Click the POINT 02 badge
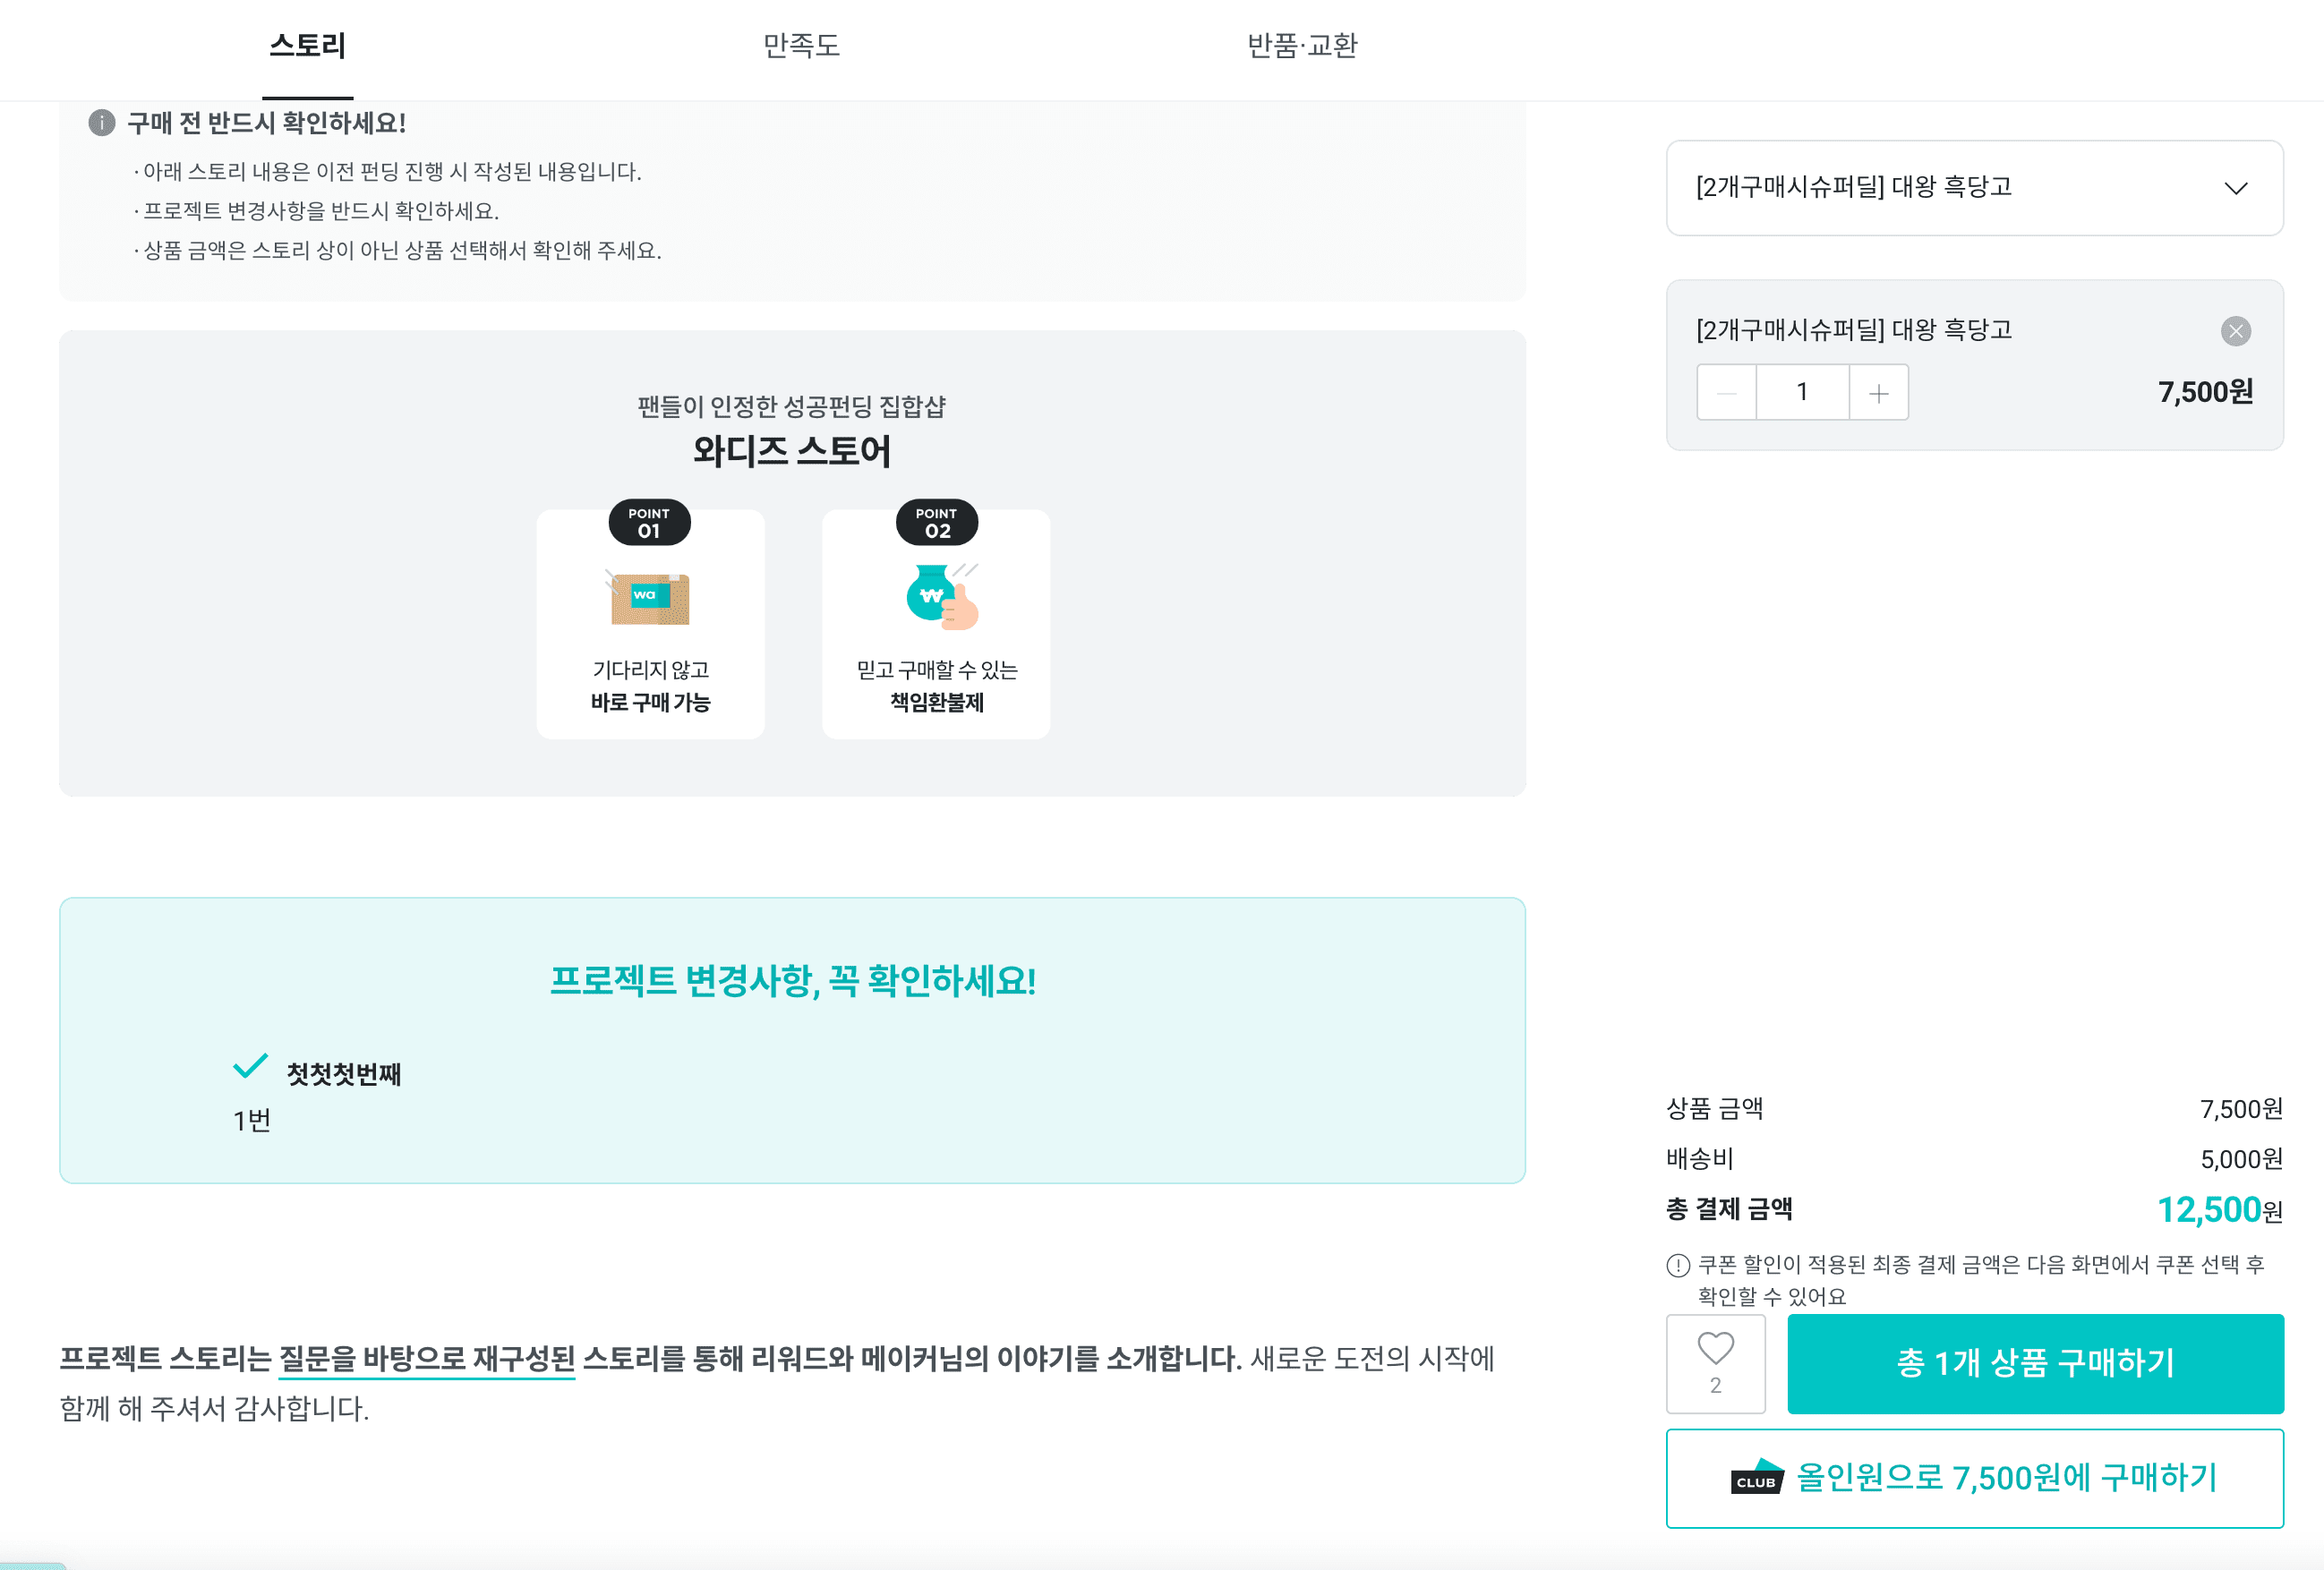2324x1570 pixels. pos(937,522)
